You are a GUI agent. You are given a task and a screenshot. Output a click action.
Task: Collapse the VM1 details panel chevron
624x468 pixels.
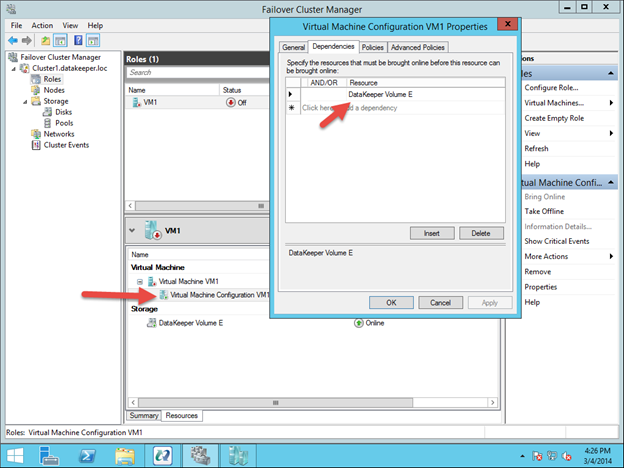pyautogui.click(x=133, y=230)
